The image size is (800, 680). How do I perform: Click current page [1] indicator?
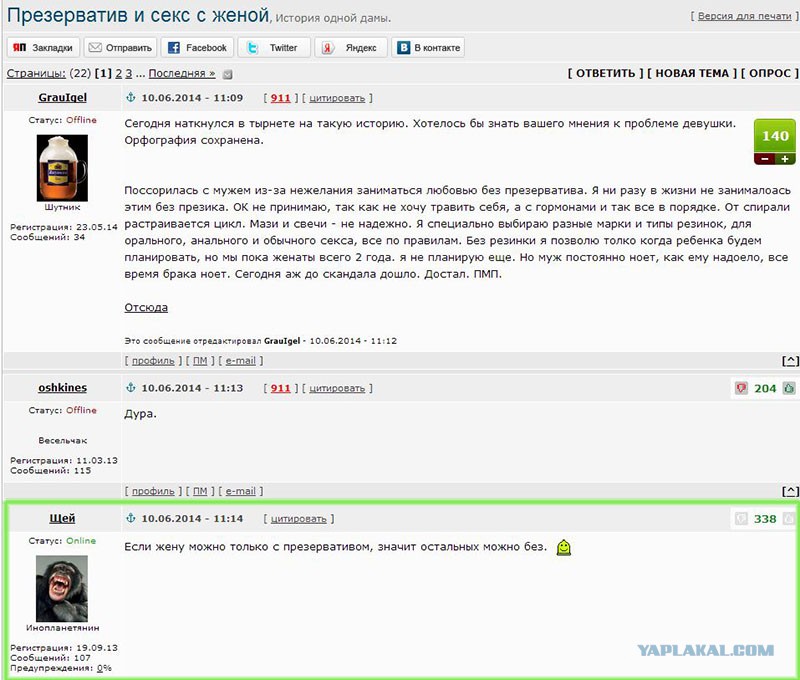104,73
